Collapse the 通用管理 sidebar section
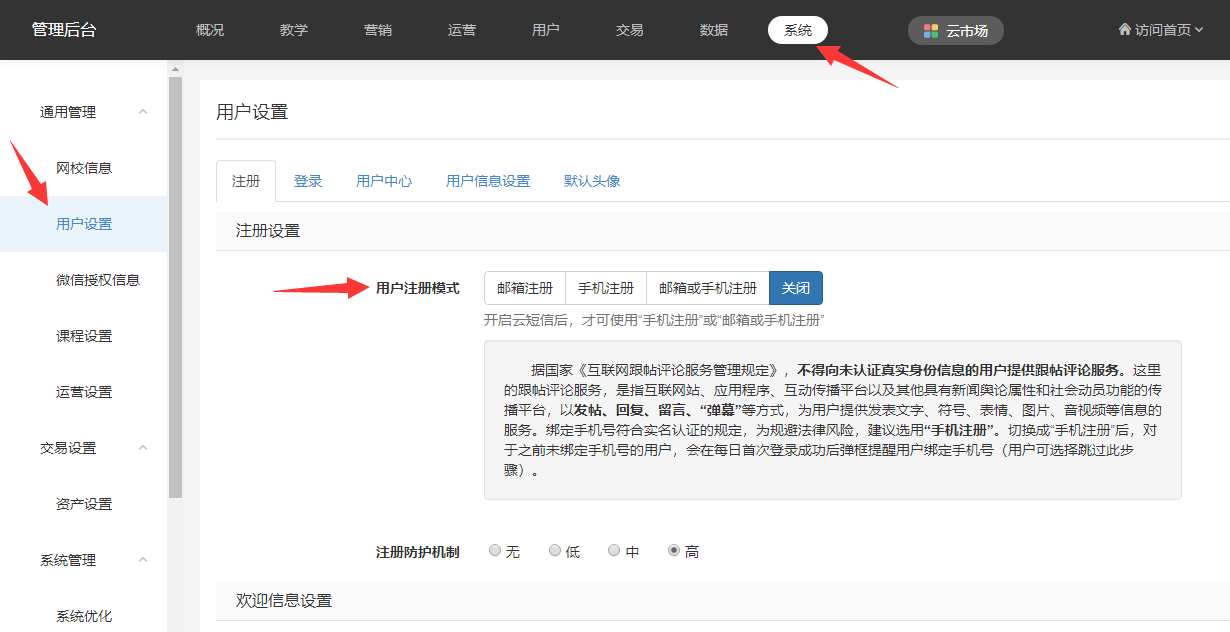The image size is (1230, 632). click(x=143, y=112)
